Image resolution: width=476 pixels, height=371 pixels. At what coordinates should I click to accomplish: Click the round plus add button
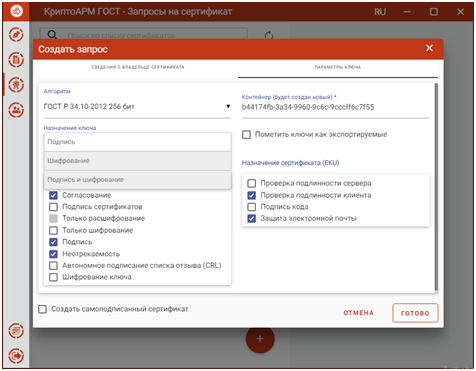(260, 339)
